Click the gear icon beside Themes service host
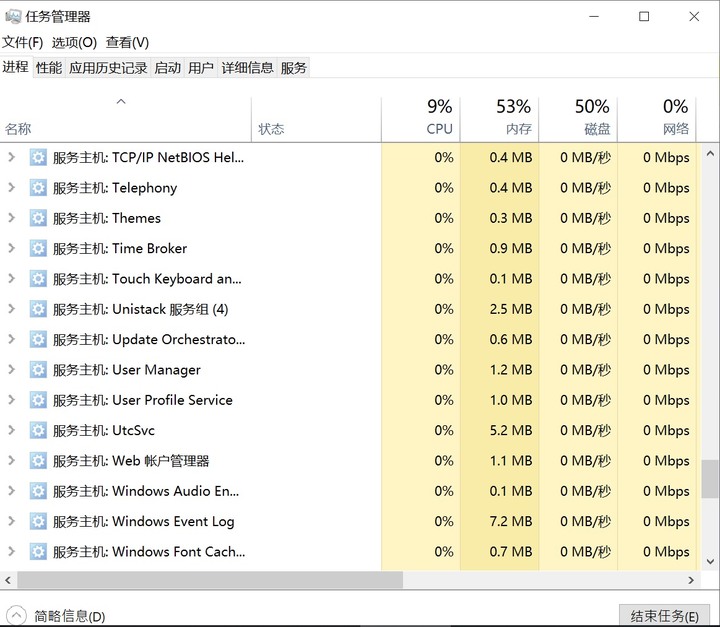The height and width of the screenshot is (627, 720). pos(38,218)
